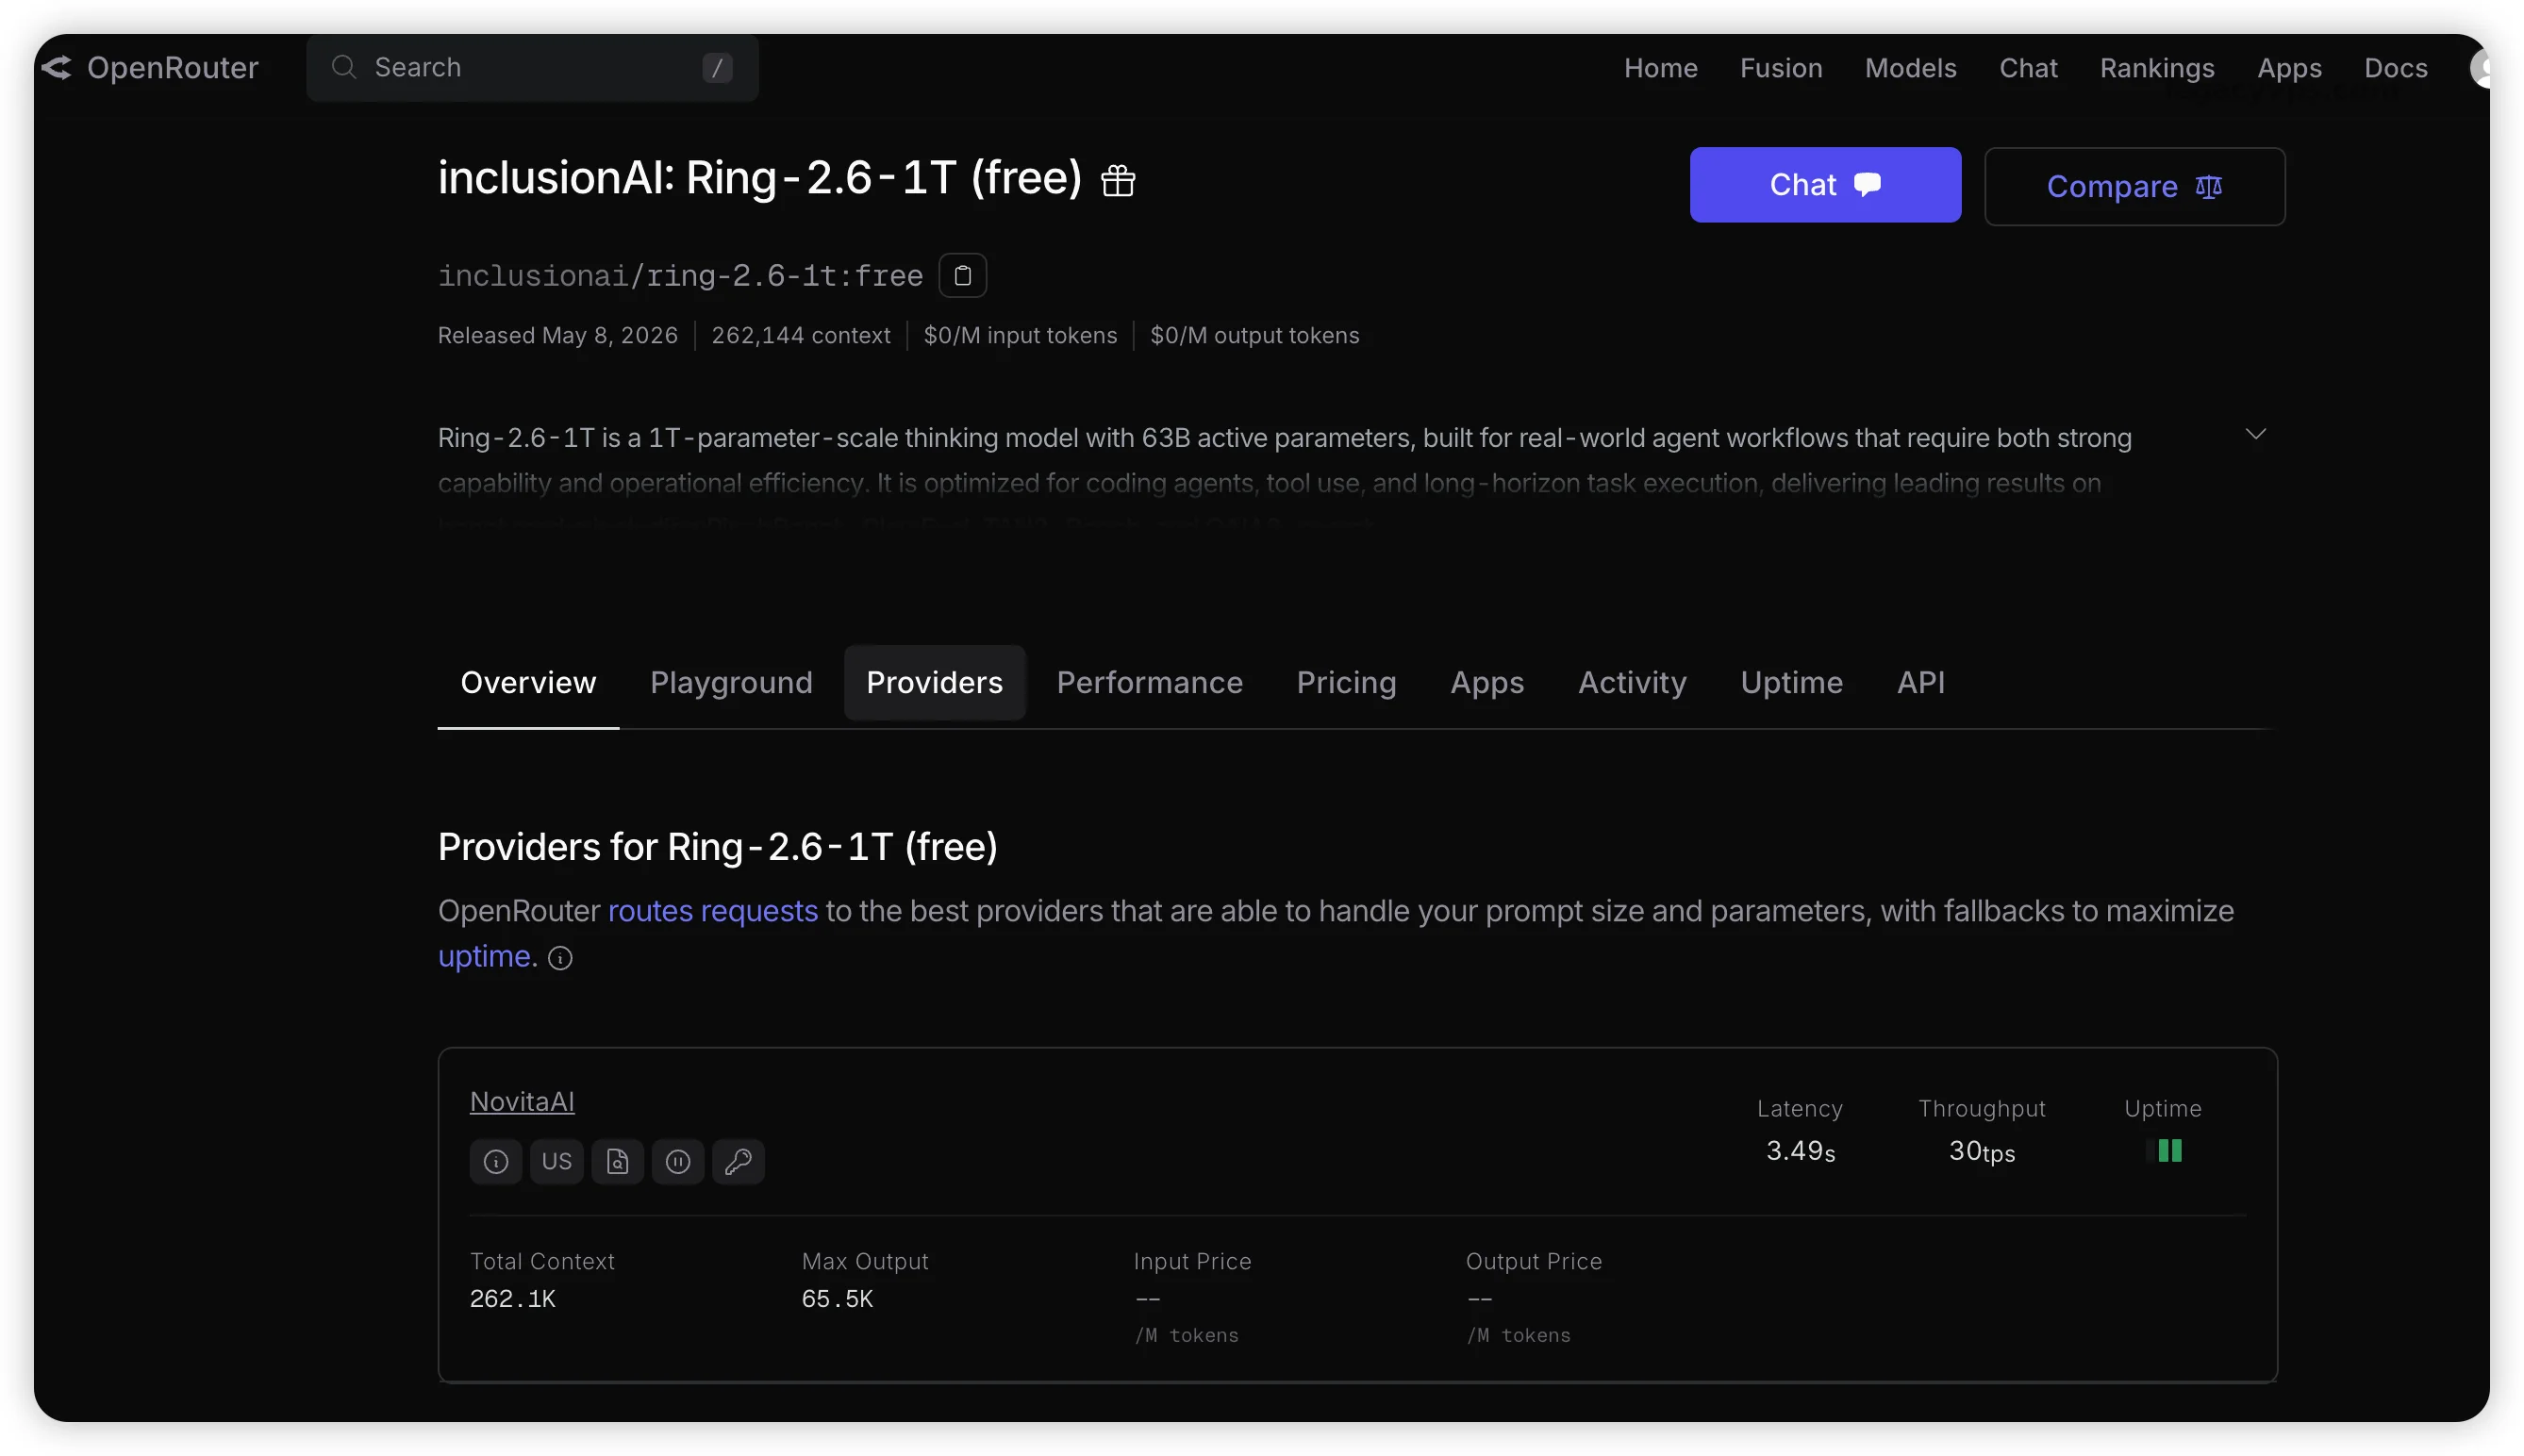Open Chat in the top navigation
The width and height of the screenshot is (2524, 1456).
[2028, 68]
